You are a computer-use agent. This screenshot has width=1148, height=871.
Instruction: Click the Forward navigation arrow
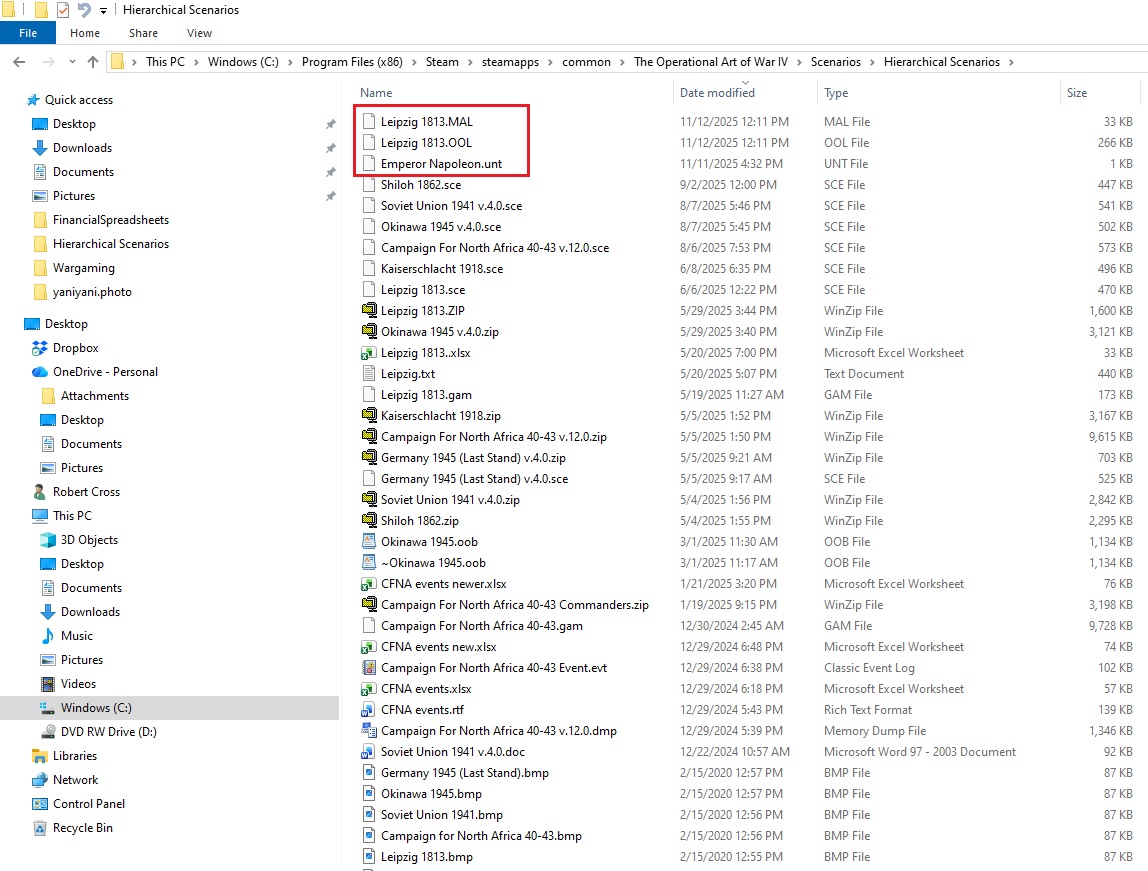pos(48,62)
